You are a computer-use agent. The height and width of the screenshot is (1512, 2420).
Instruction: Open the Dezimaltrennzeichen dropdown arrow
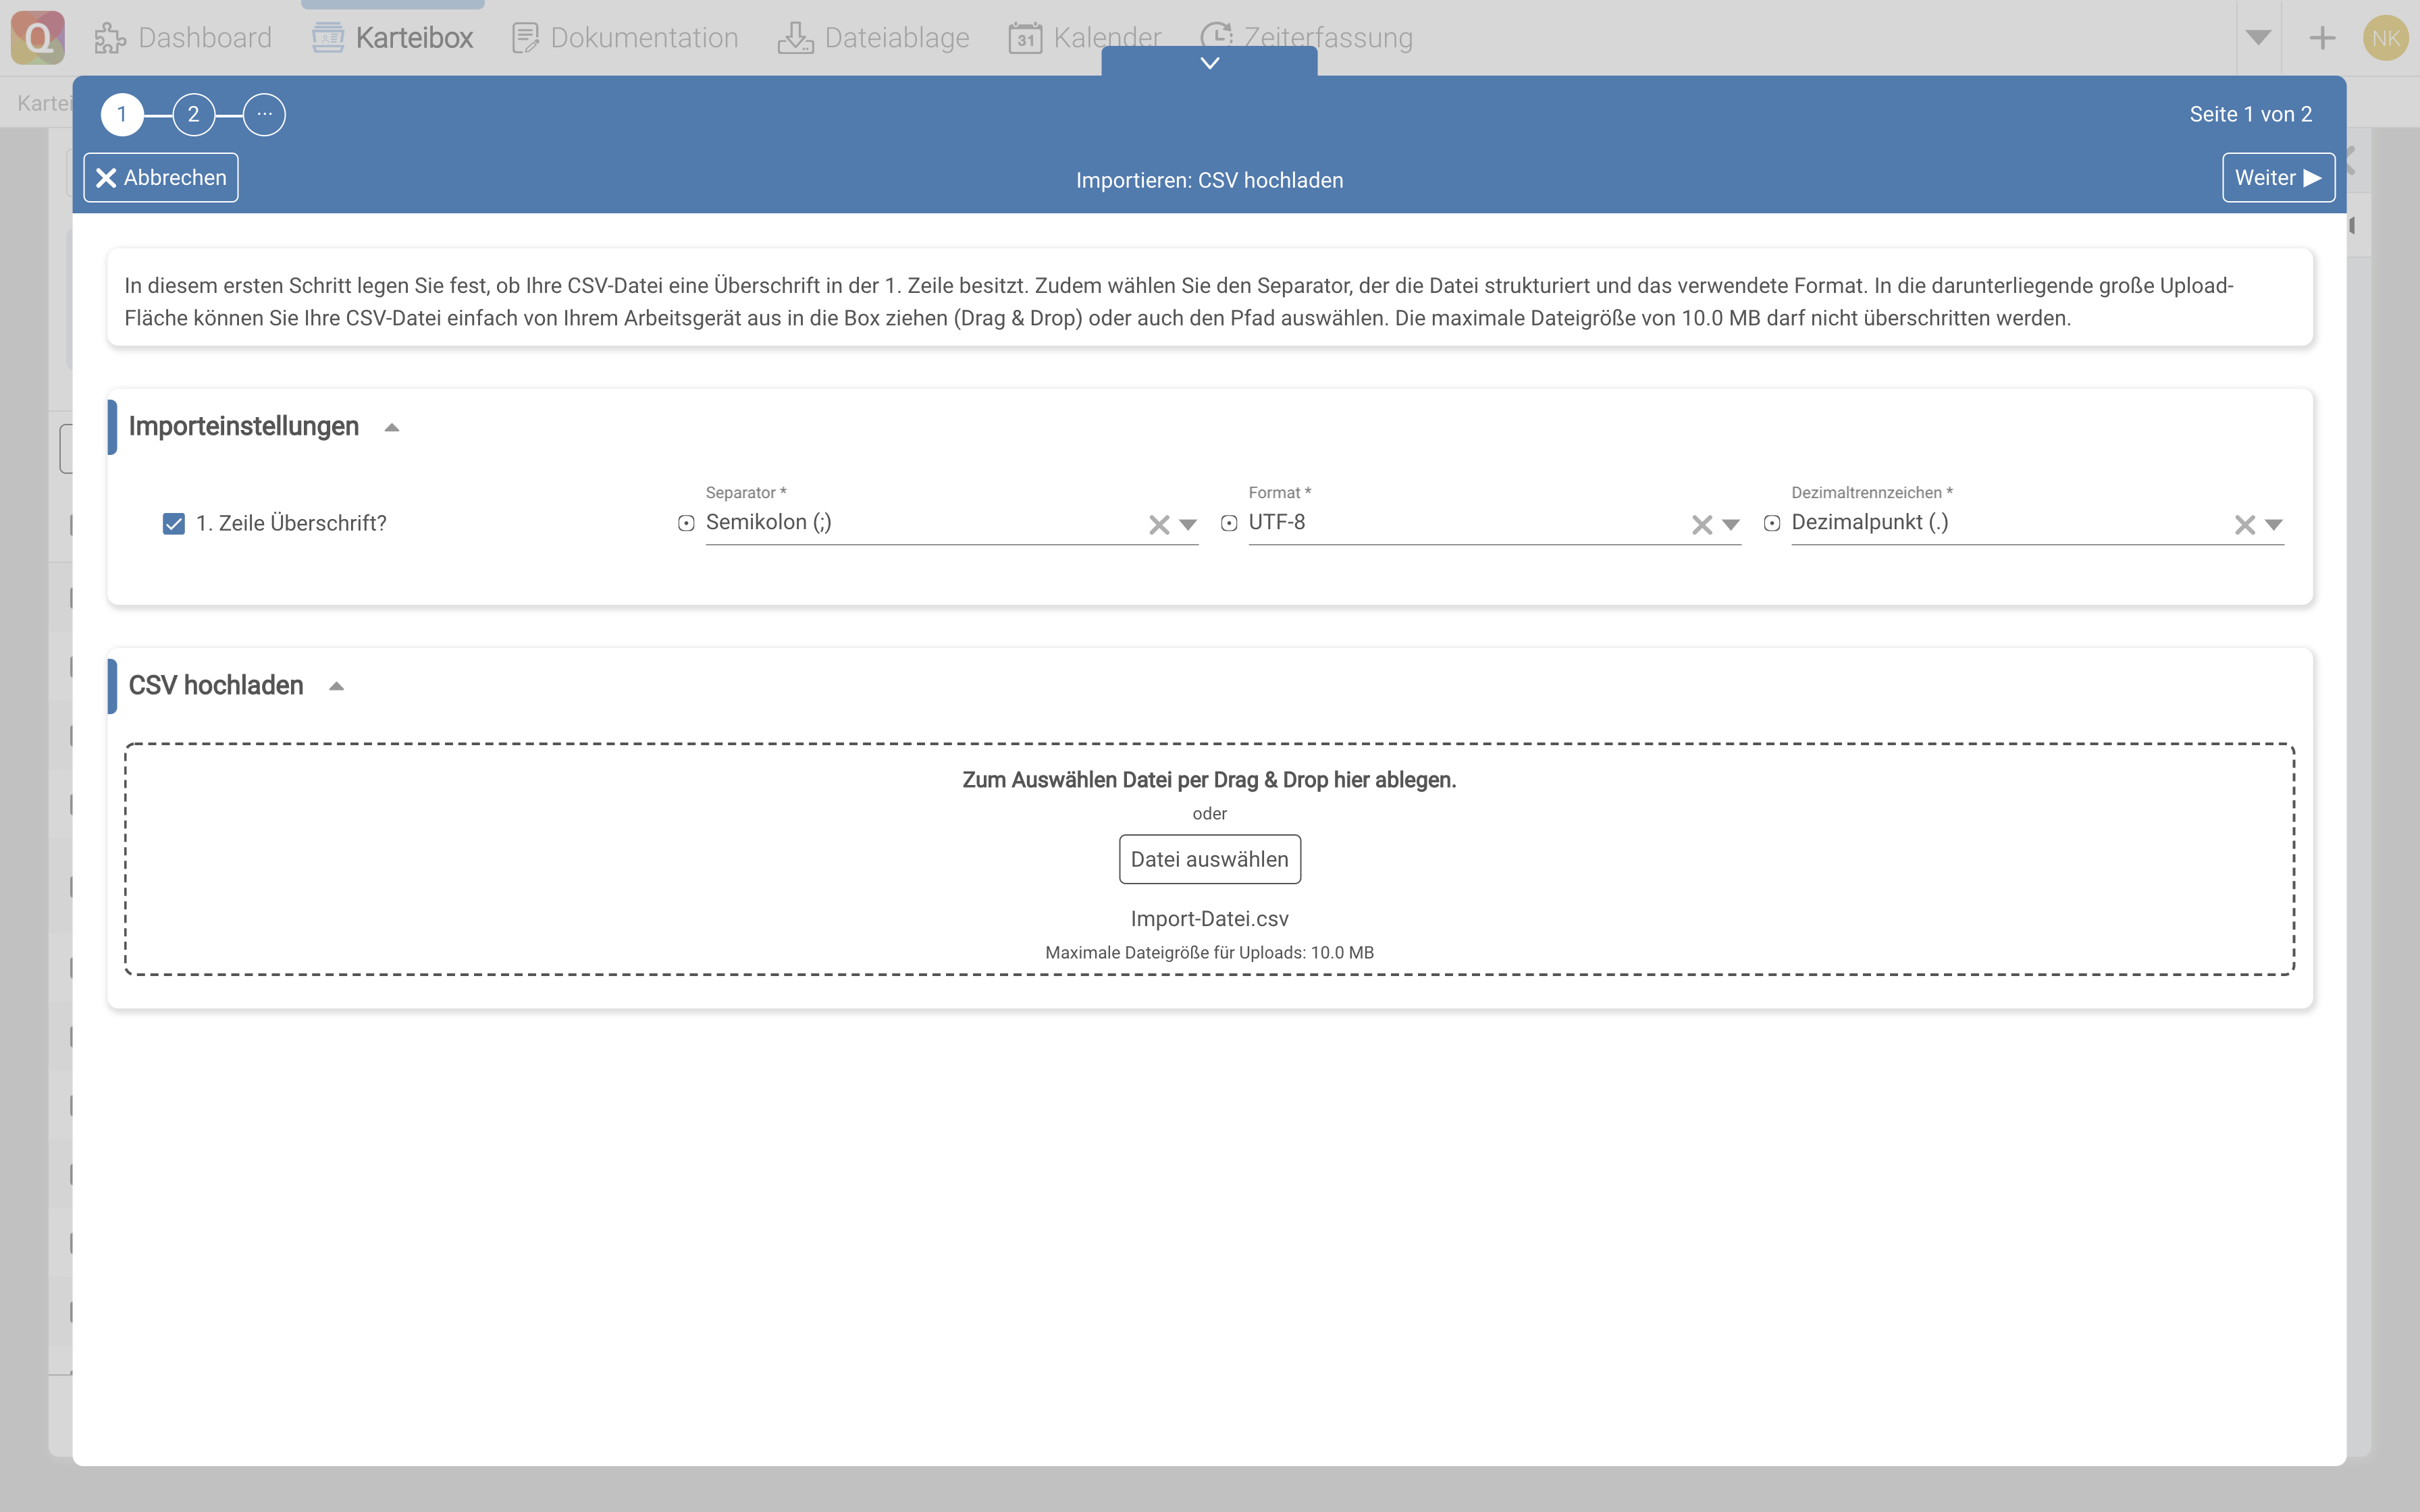point(2274,525)
